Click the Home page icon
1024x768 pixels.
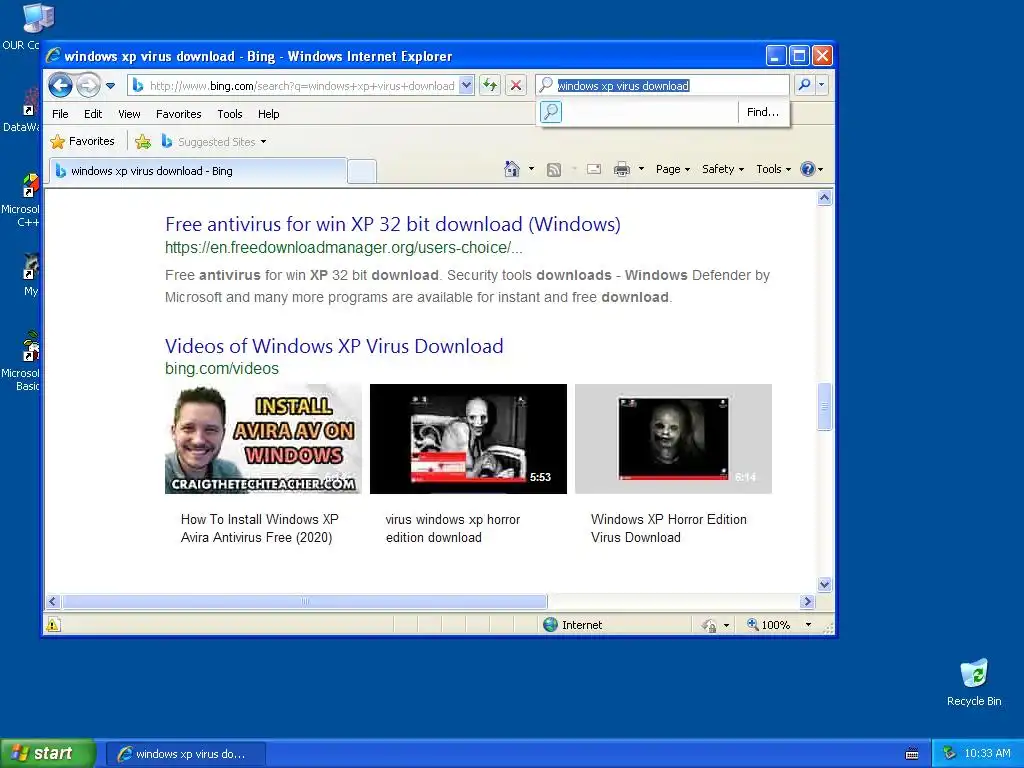coord(512,169)
